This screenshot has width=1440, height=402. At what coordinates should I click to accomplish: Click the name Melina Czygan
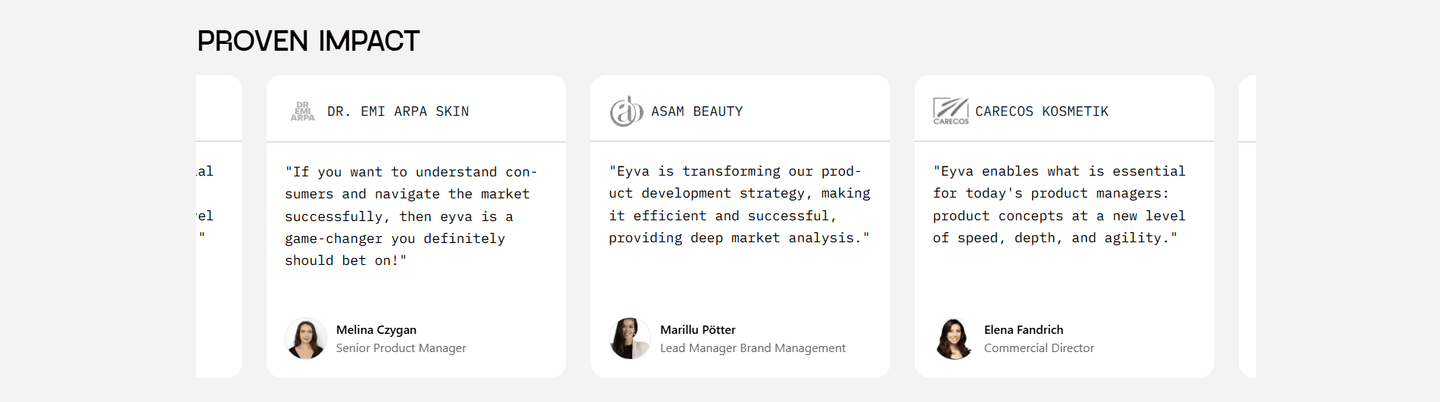coord(376,330)
